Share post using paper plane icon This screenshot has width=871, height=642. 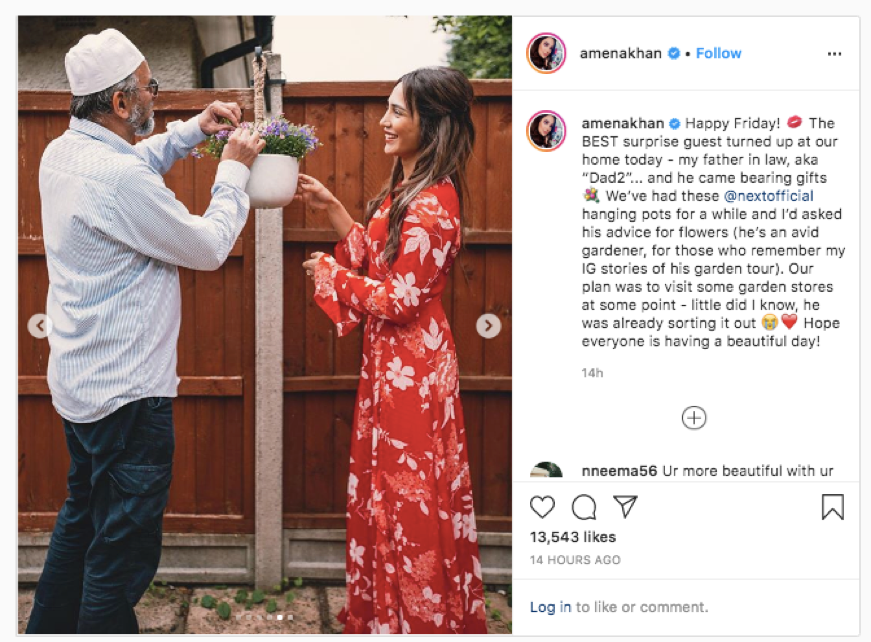click(x=625, y=506)
